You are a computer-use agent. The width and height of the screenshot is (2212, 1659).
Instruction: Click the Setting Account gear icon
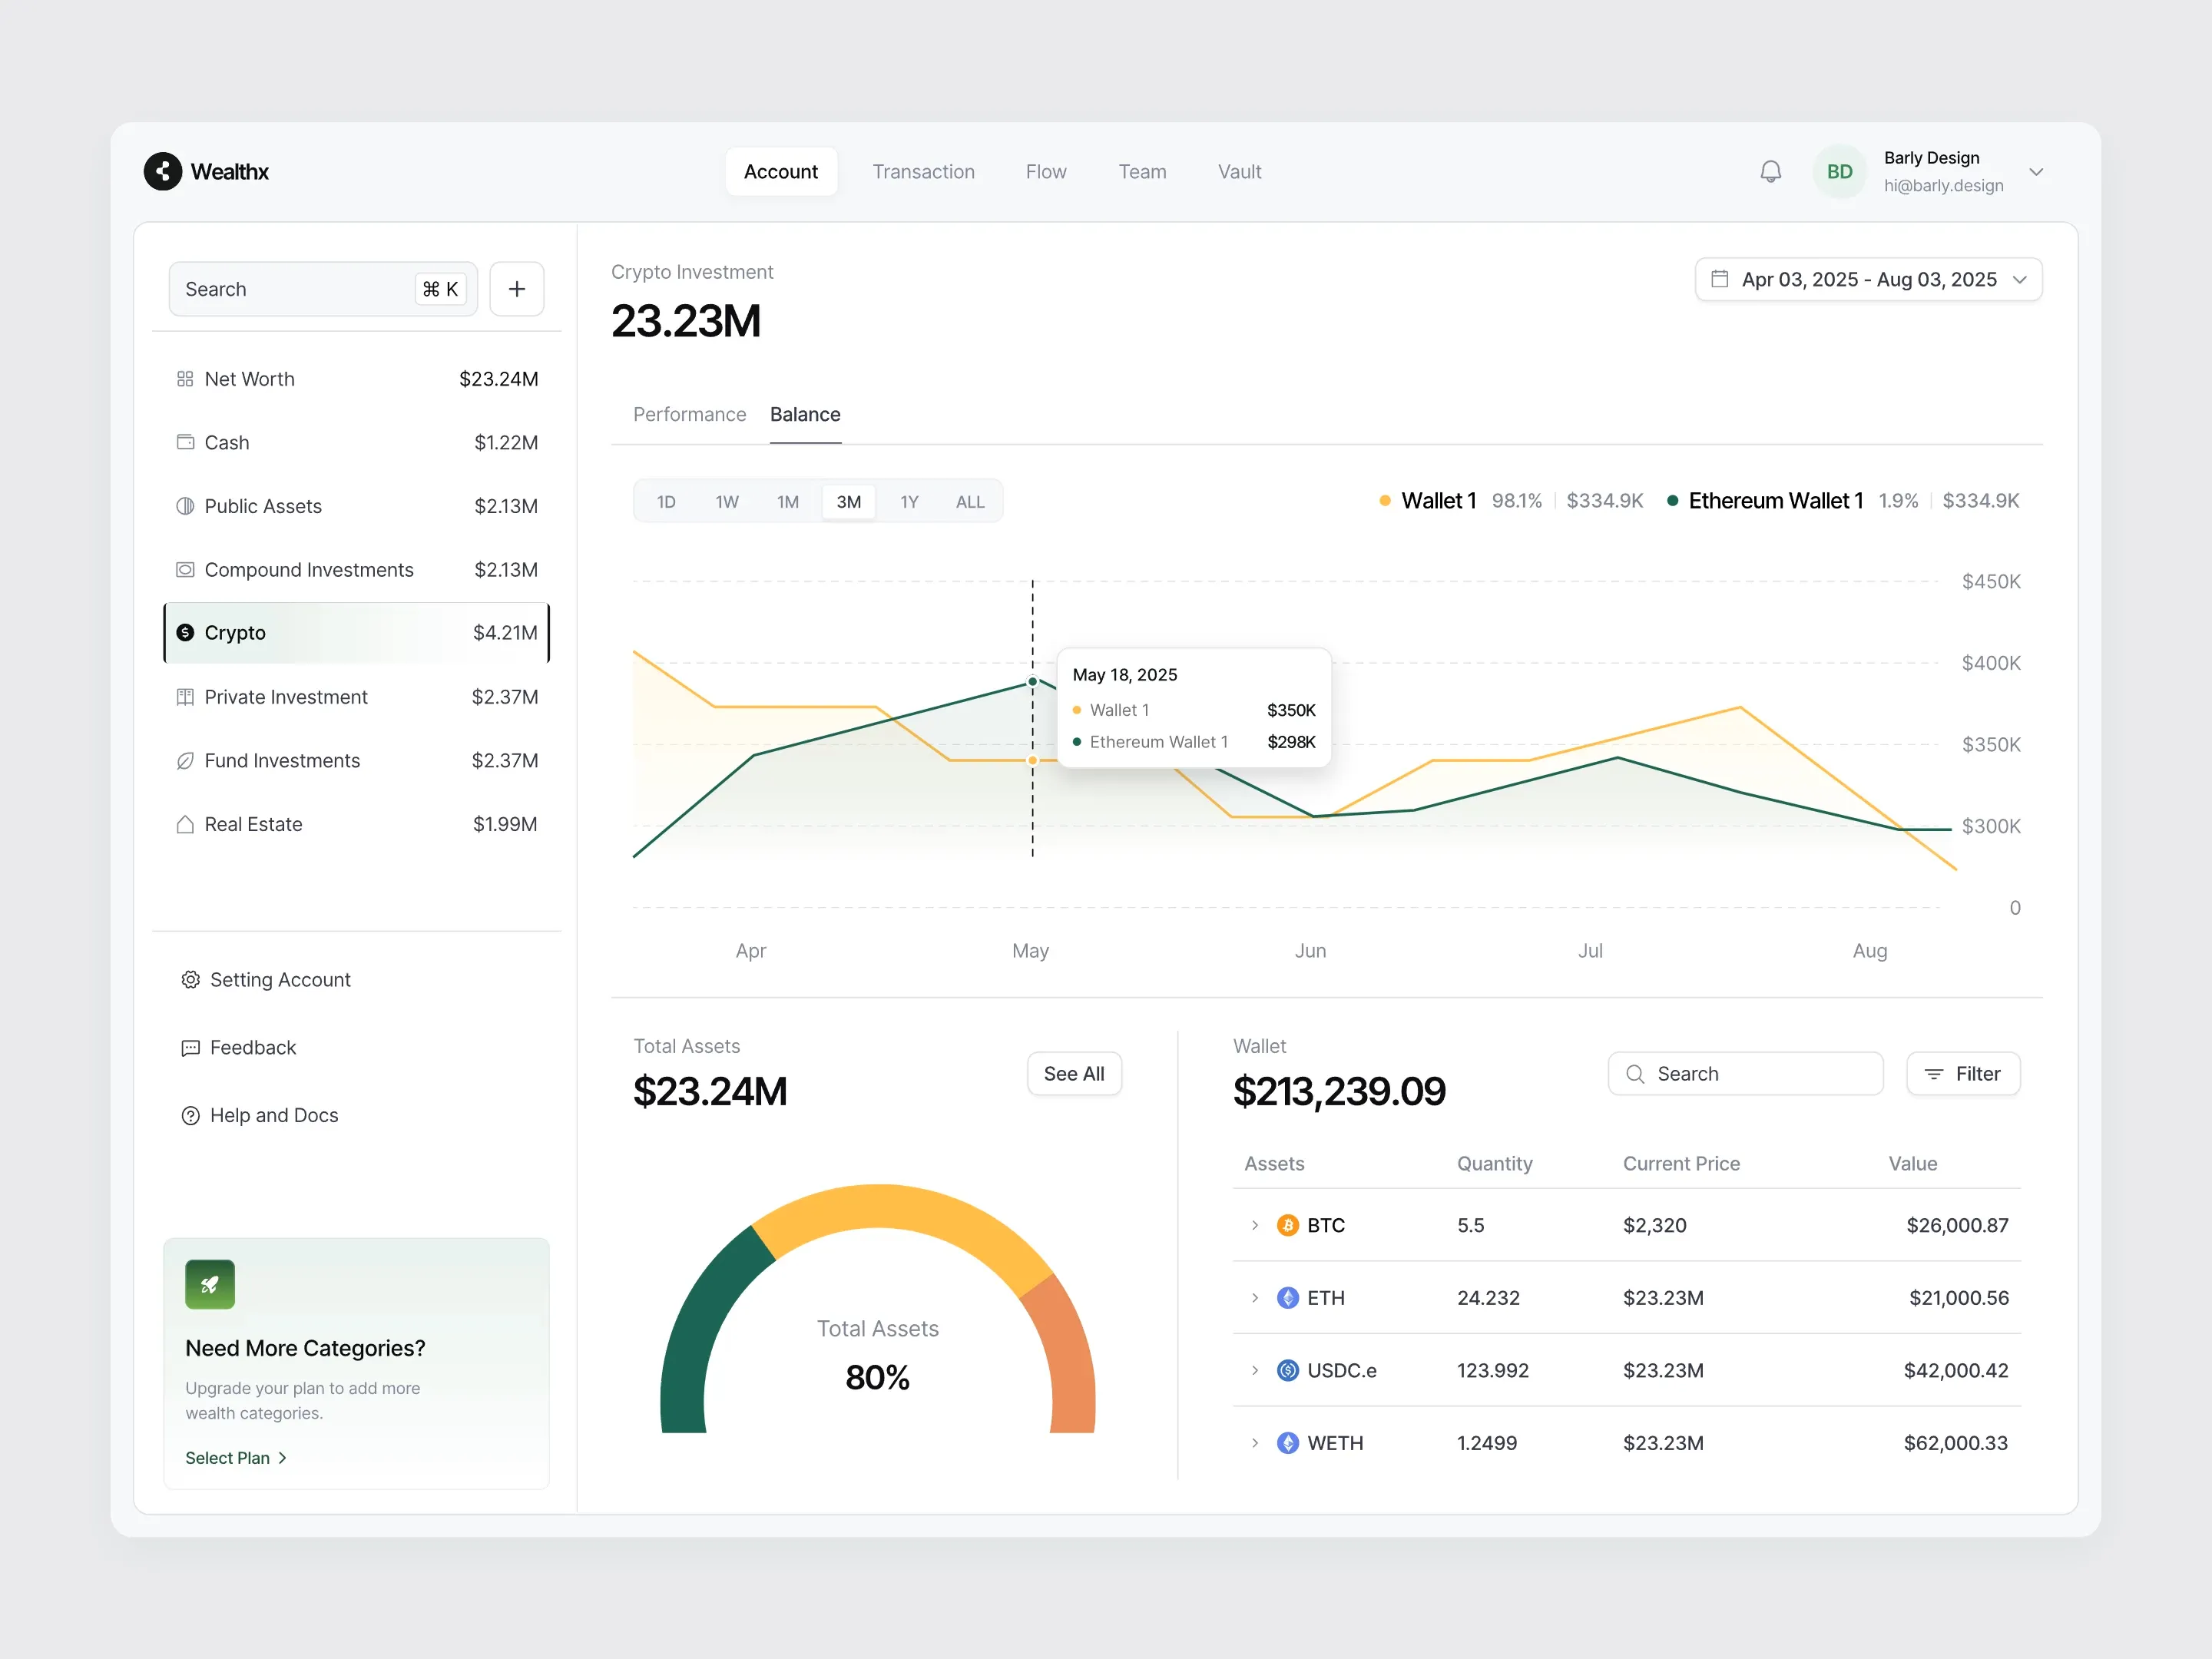(190, 980)
